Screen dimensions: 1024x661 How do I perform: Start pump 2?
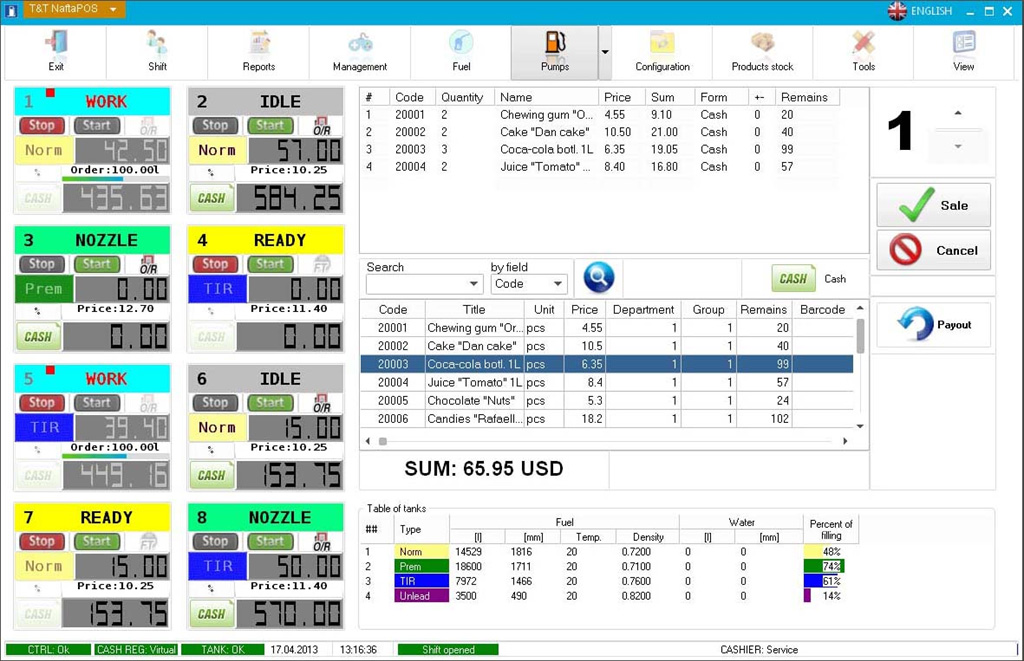270,125
